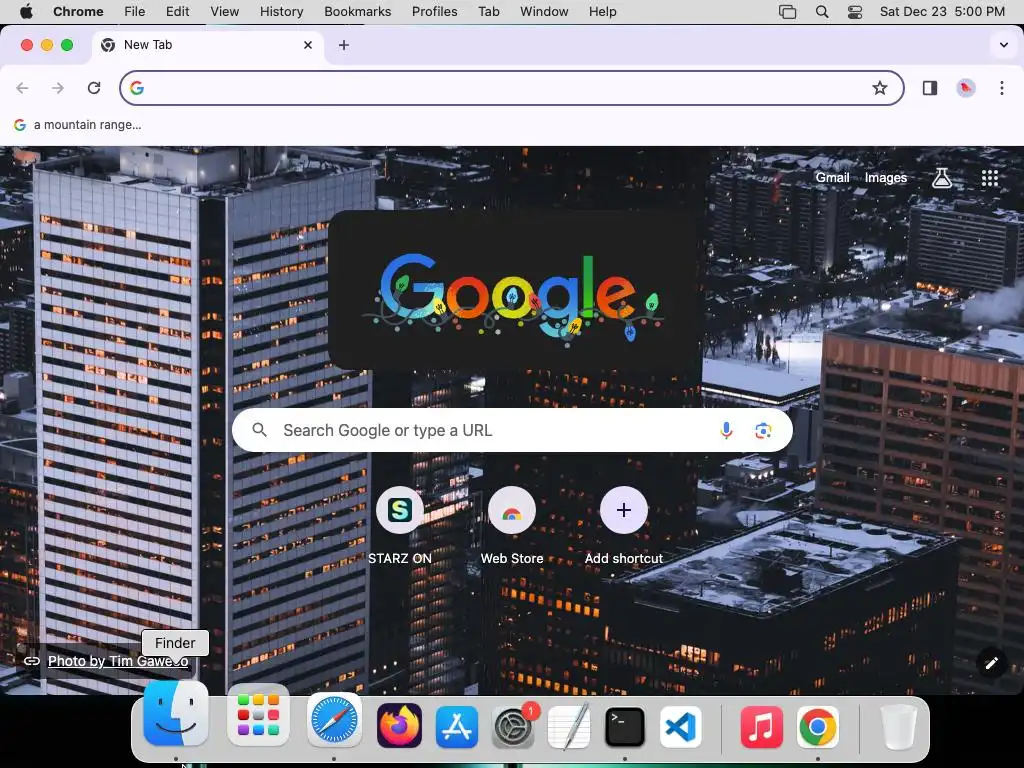Screen dimensions: 1024x768
Task: Click Add shortcut plus button
Action: click(x=624, y=510)
